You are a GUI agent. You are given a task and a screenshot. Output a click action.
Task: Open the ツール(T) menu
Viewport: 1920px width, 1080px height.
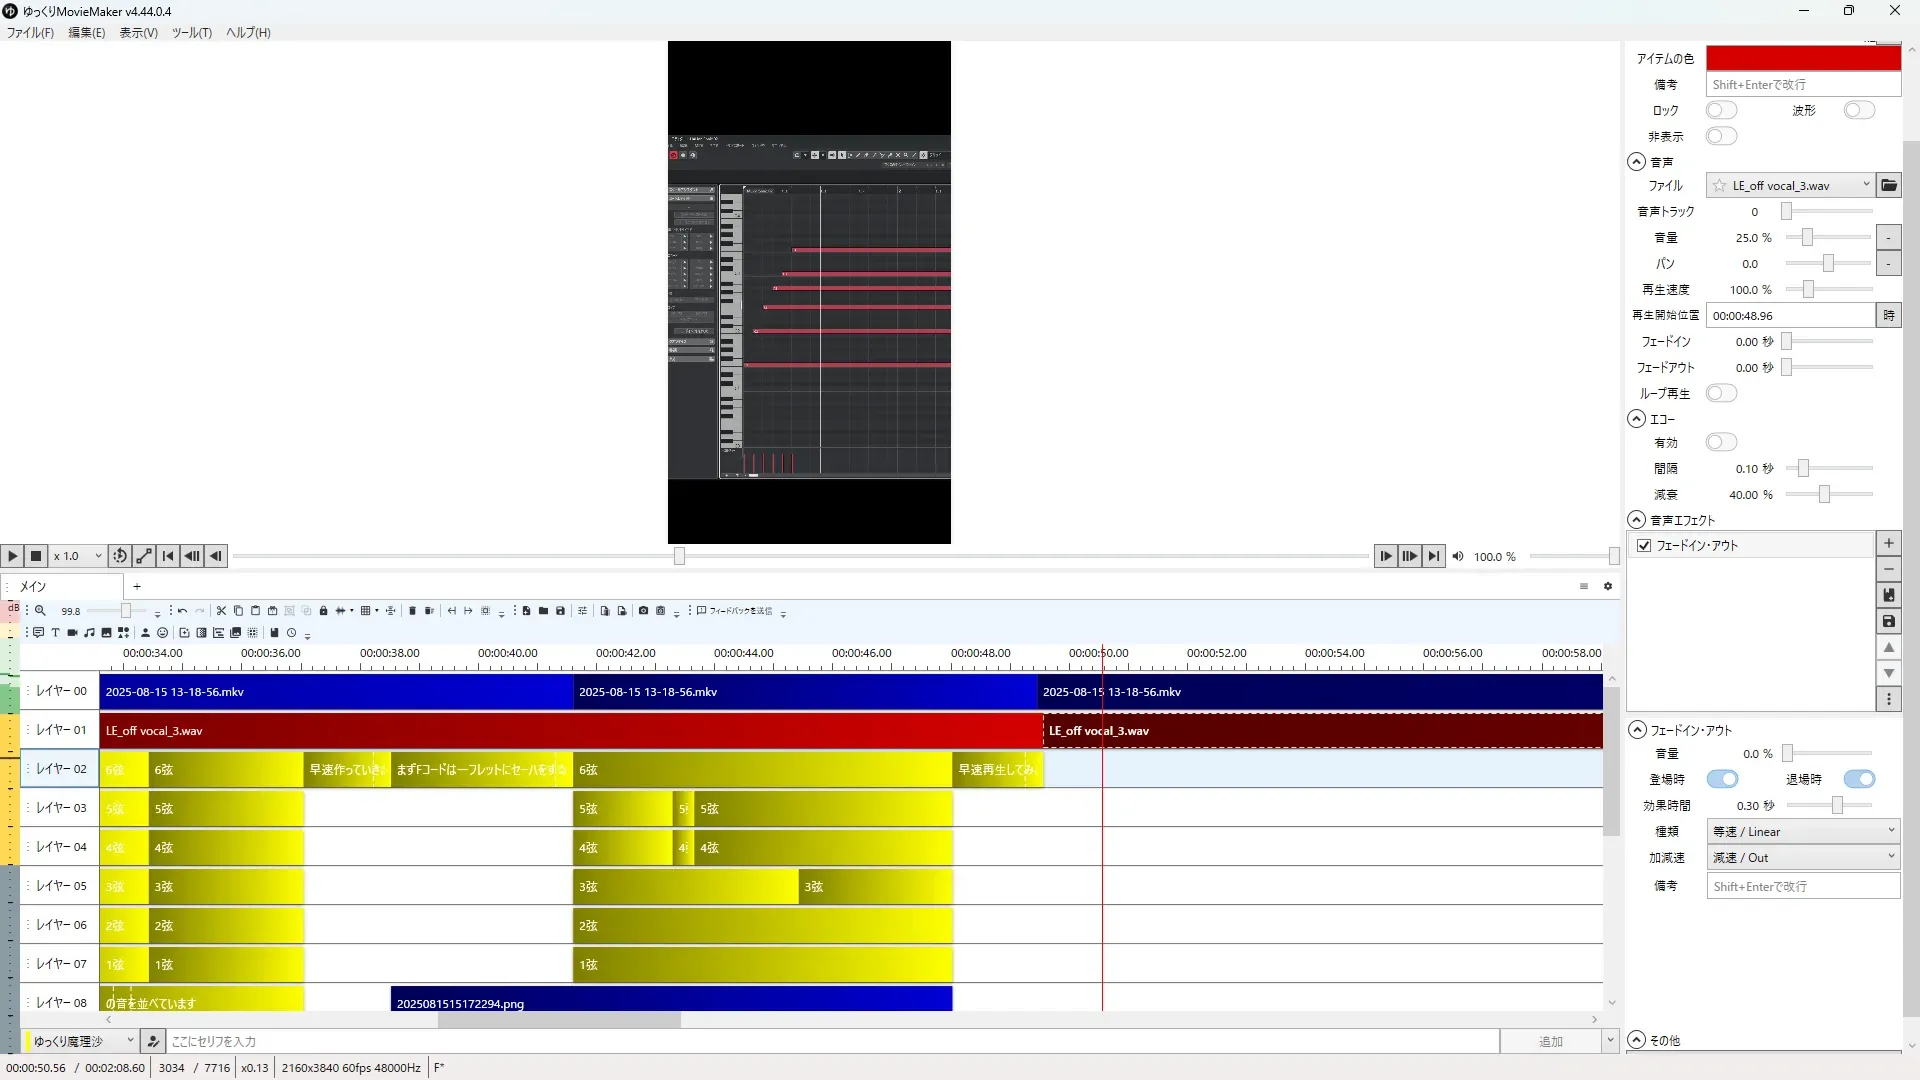tap(191, 33)
